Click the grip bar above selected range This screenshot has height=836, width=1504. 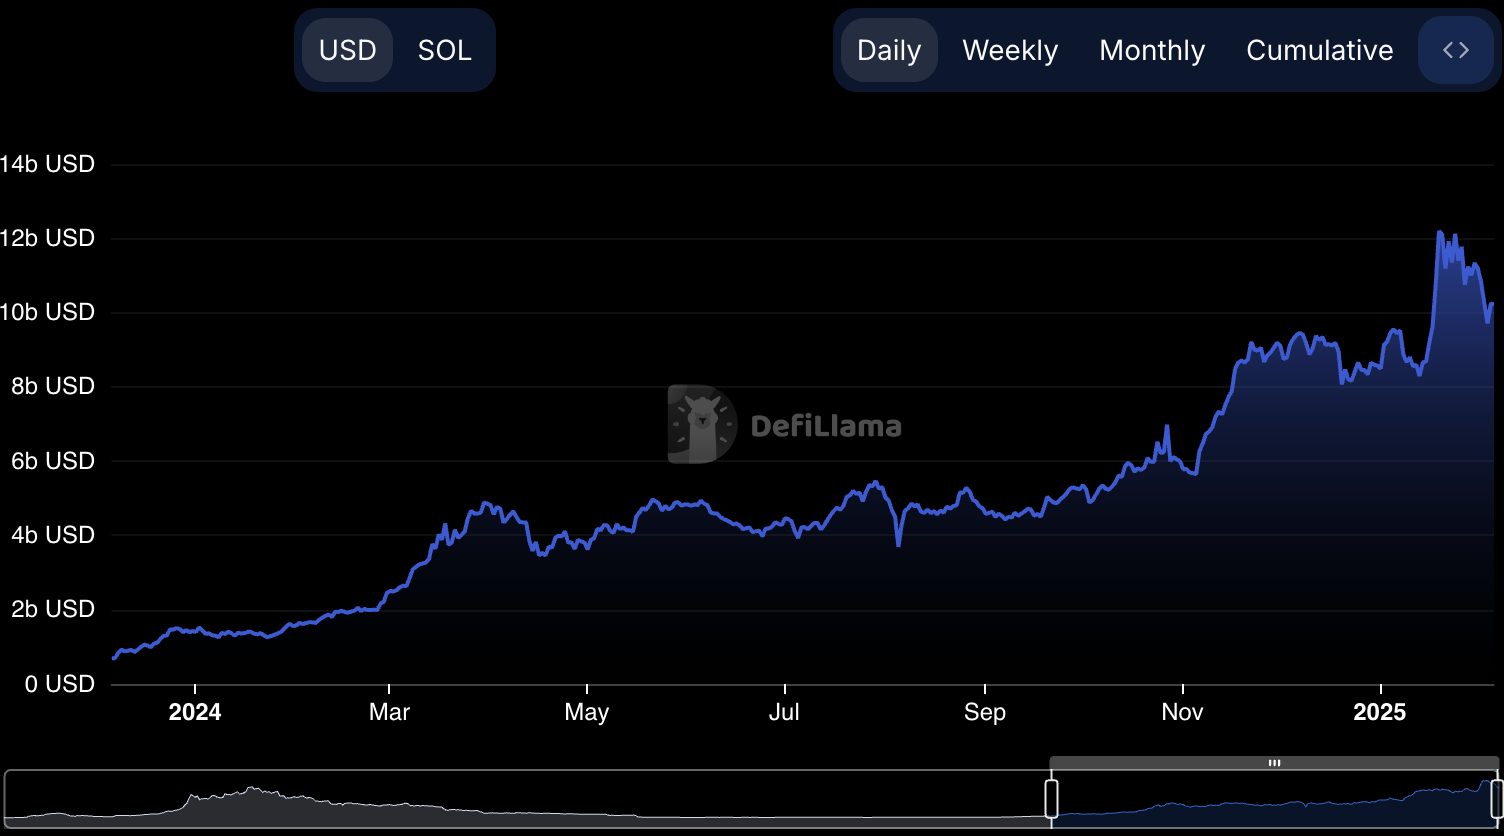(1274, 763)
